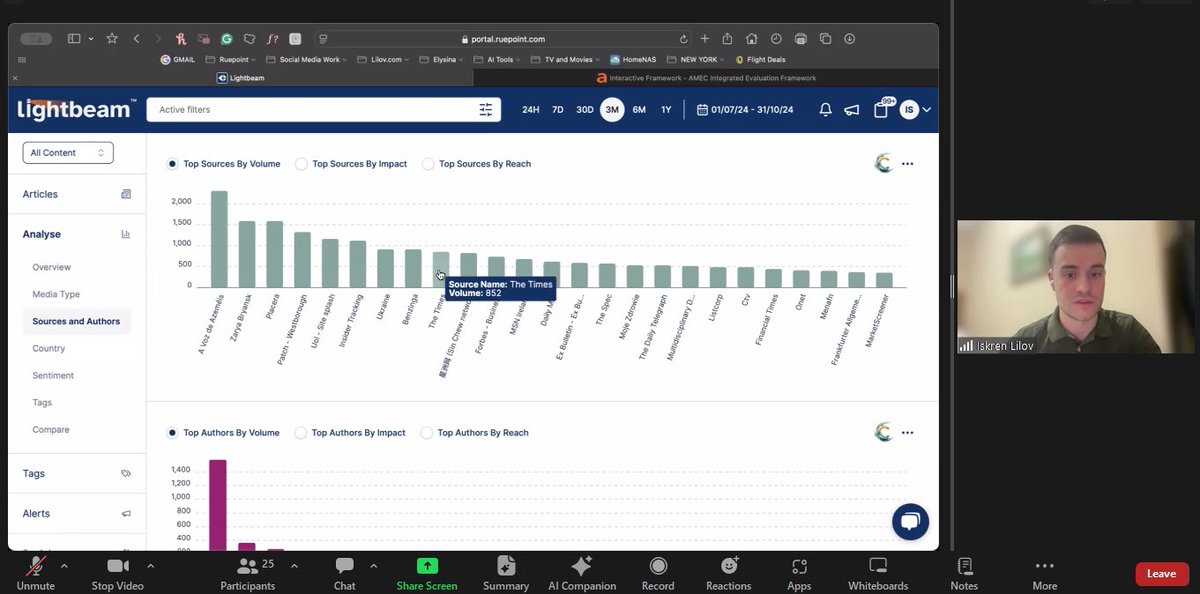Open Zoom AI Companion
This screenshot has height=594, width=1200.
tap(582, 573)
